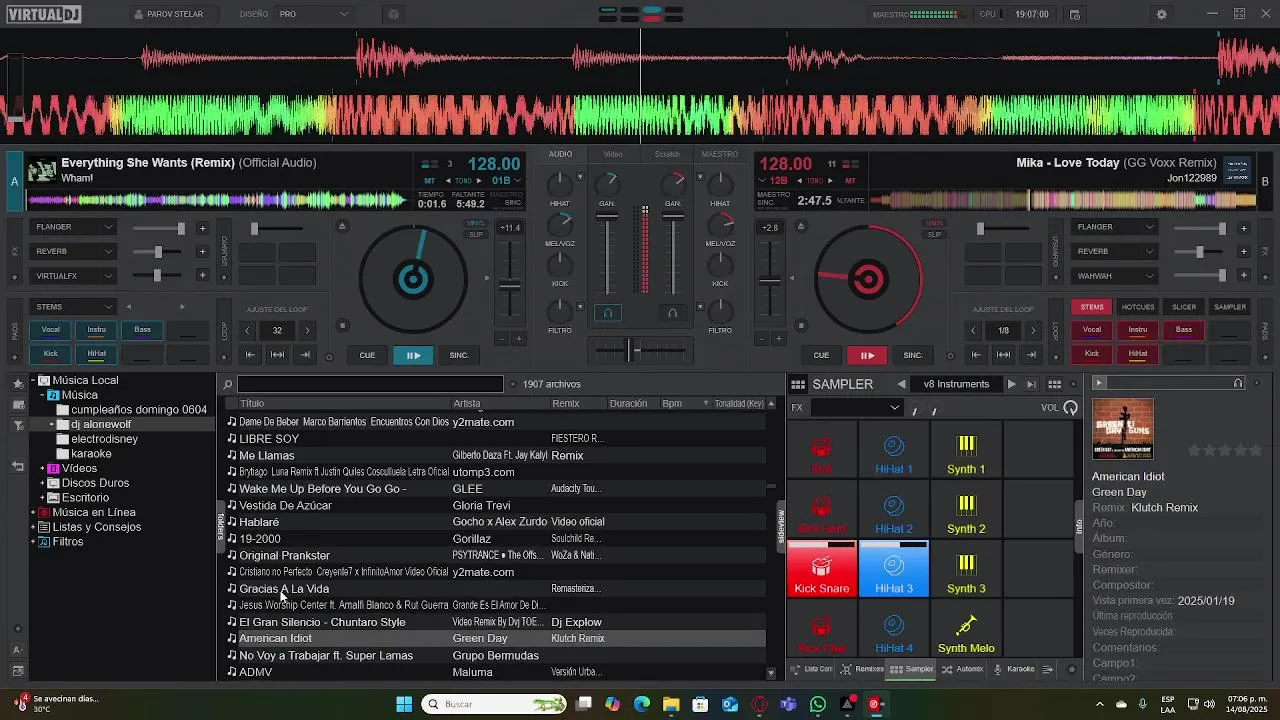Trigger the Kick Snare sampler pad

coord(821,569)
